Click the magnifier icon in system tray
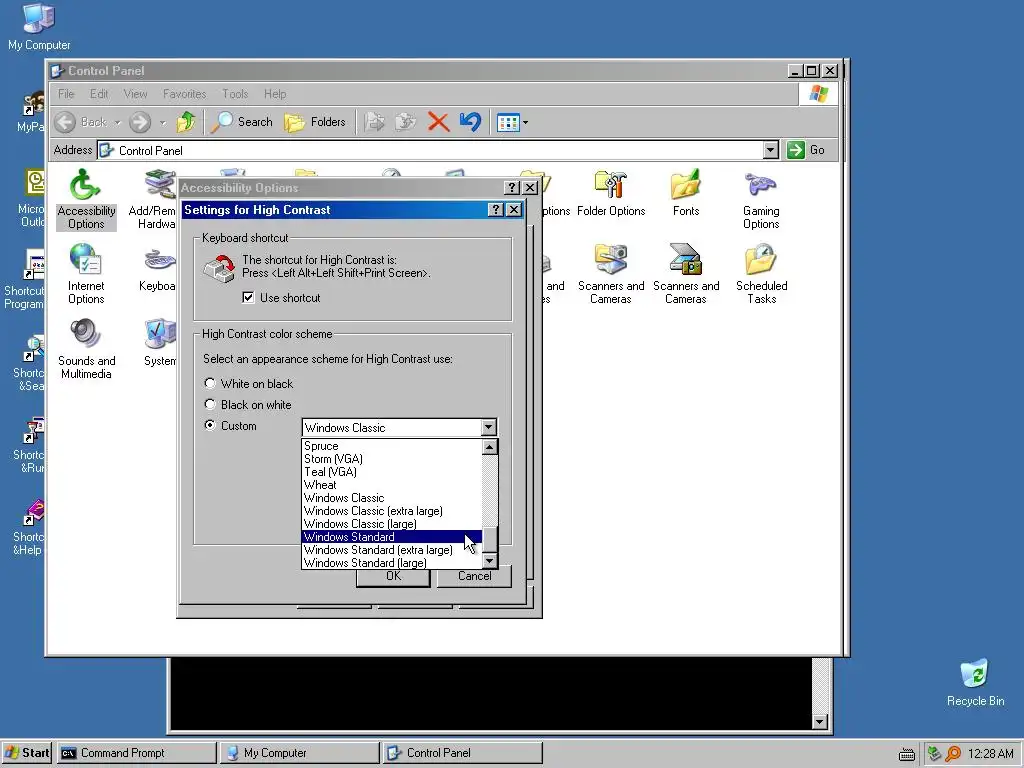The image size is (1024, 768). pyautogui.click(x=953, y=754)
